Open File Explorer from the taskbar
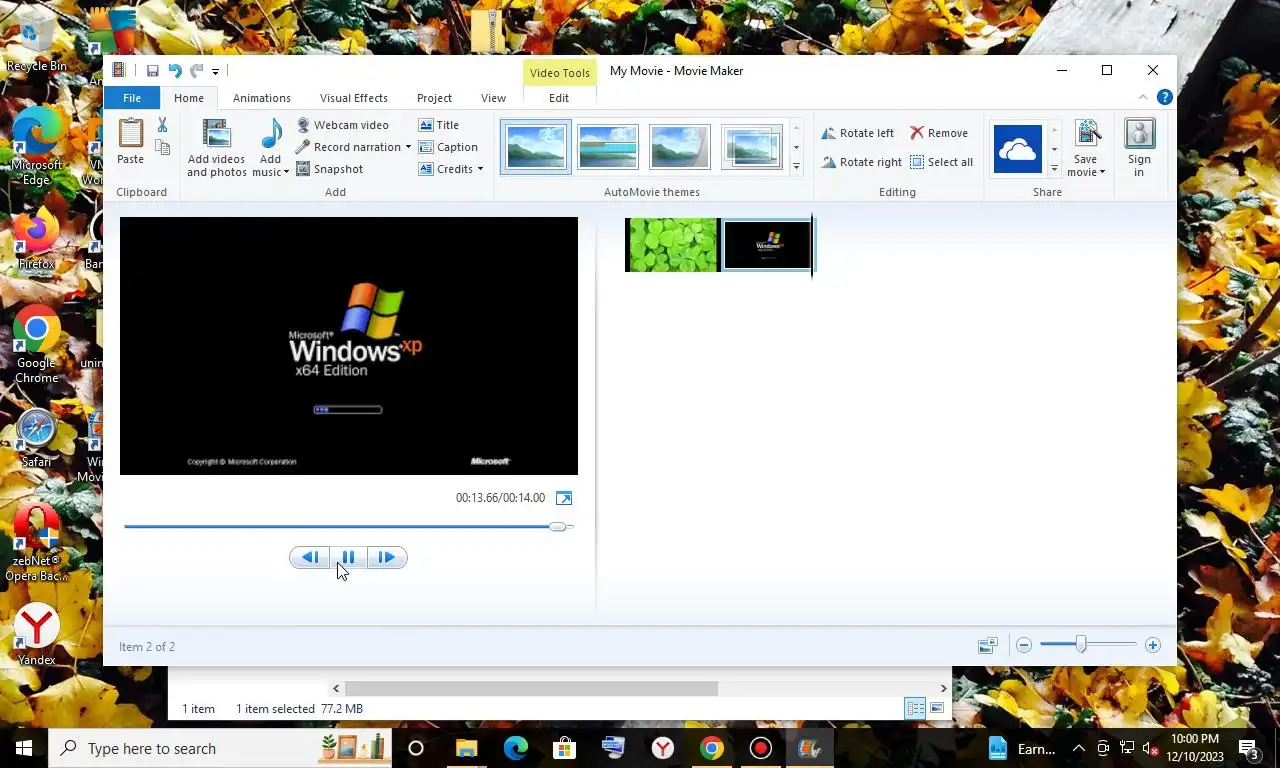 point(466,748)
